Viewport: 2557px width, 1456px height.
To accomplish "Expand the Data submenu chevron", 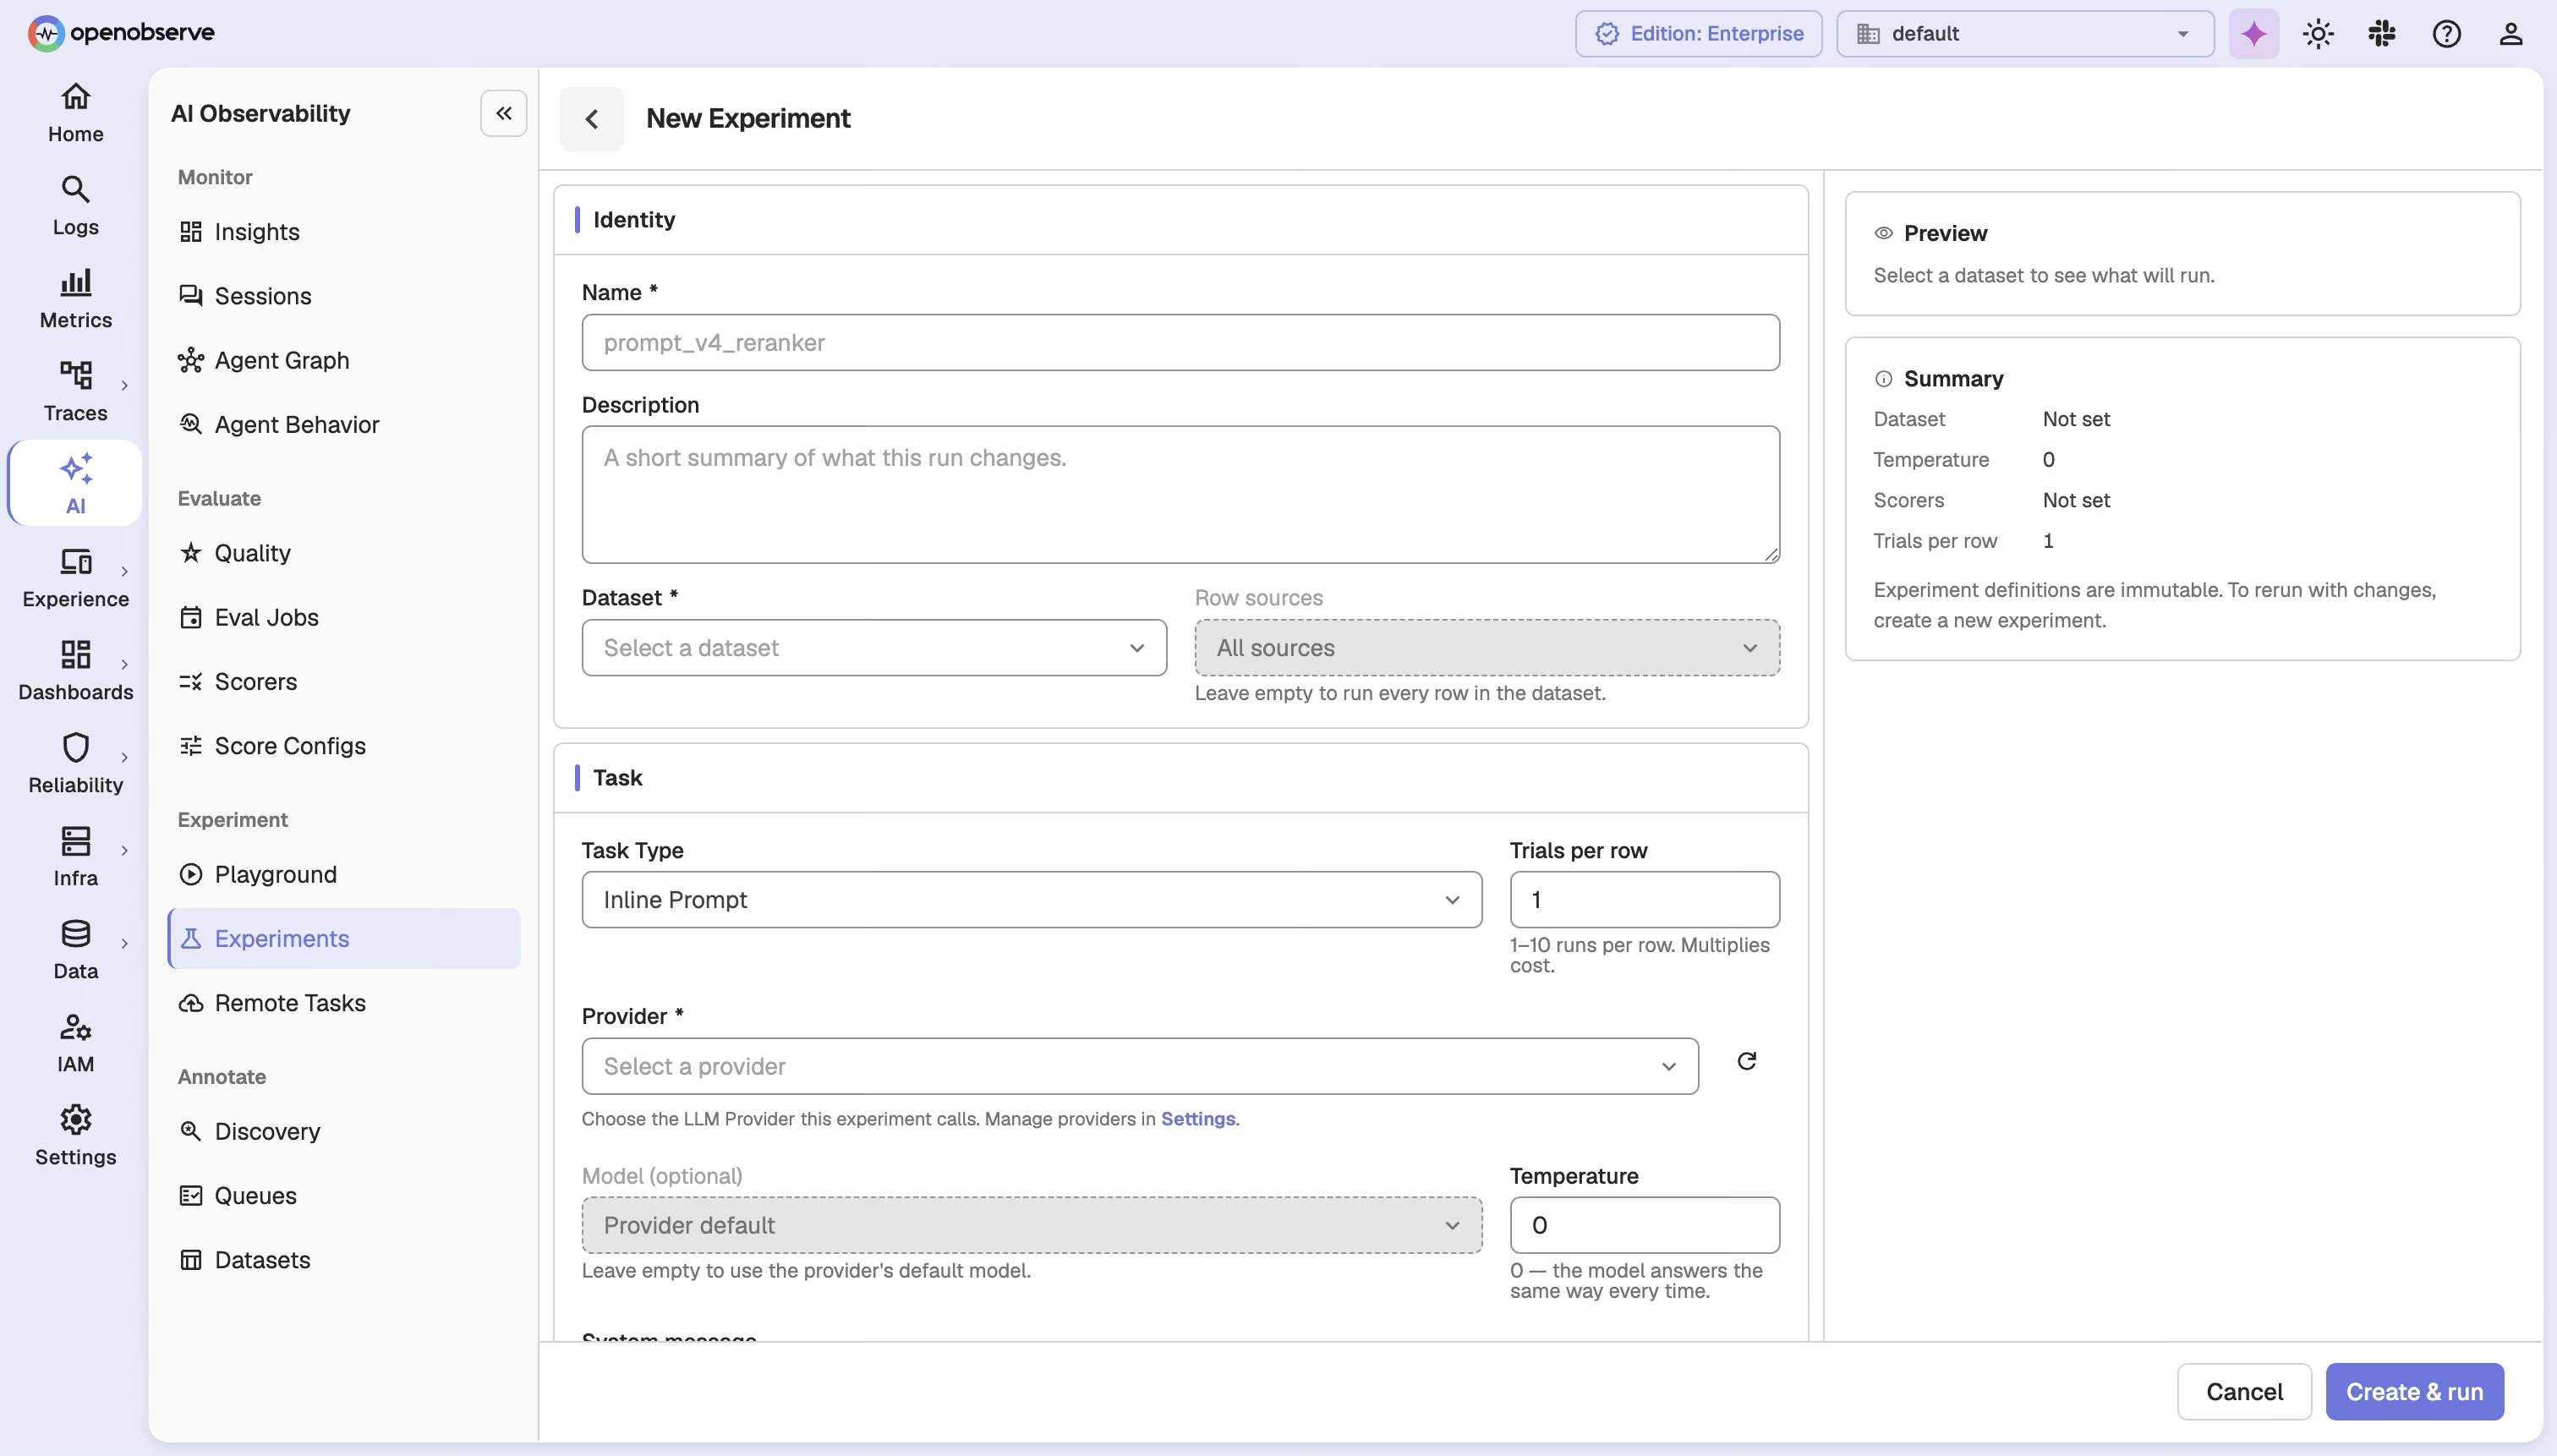I will coord(124,943).
